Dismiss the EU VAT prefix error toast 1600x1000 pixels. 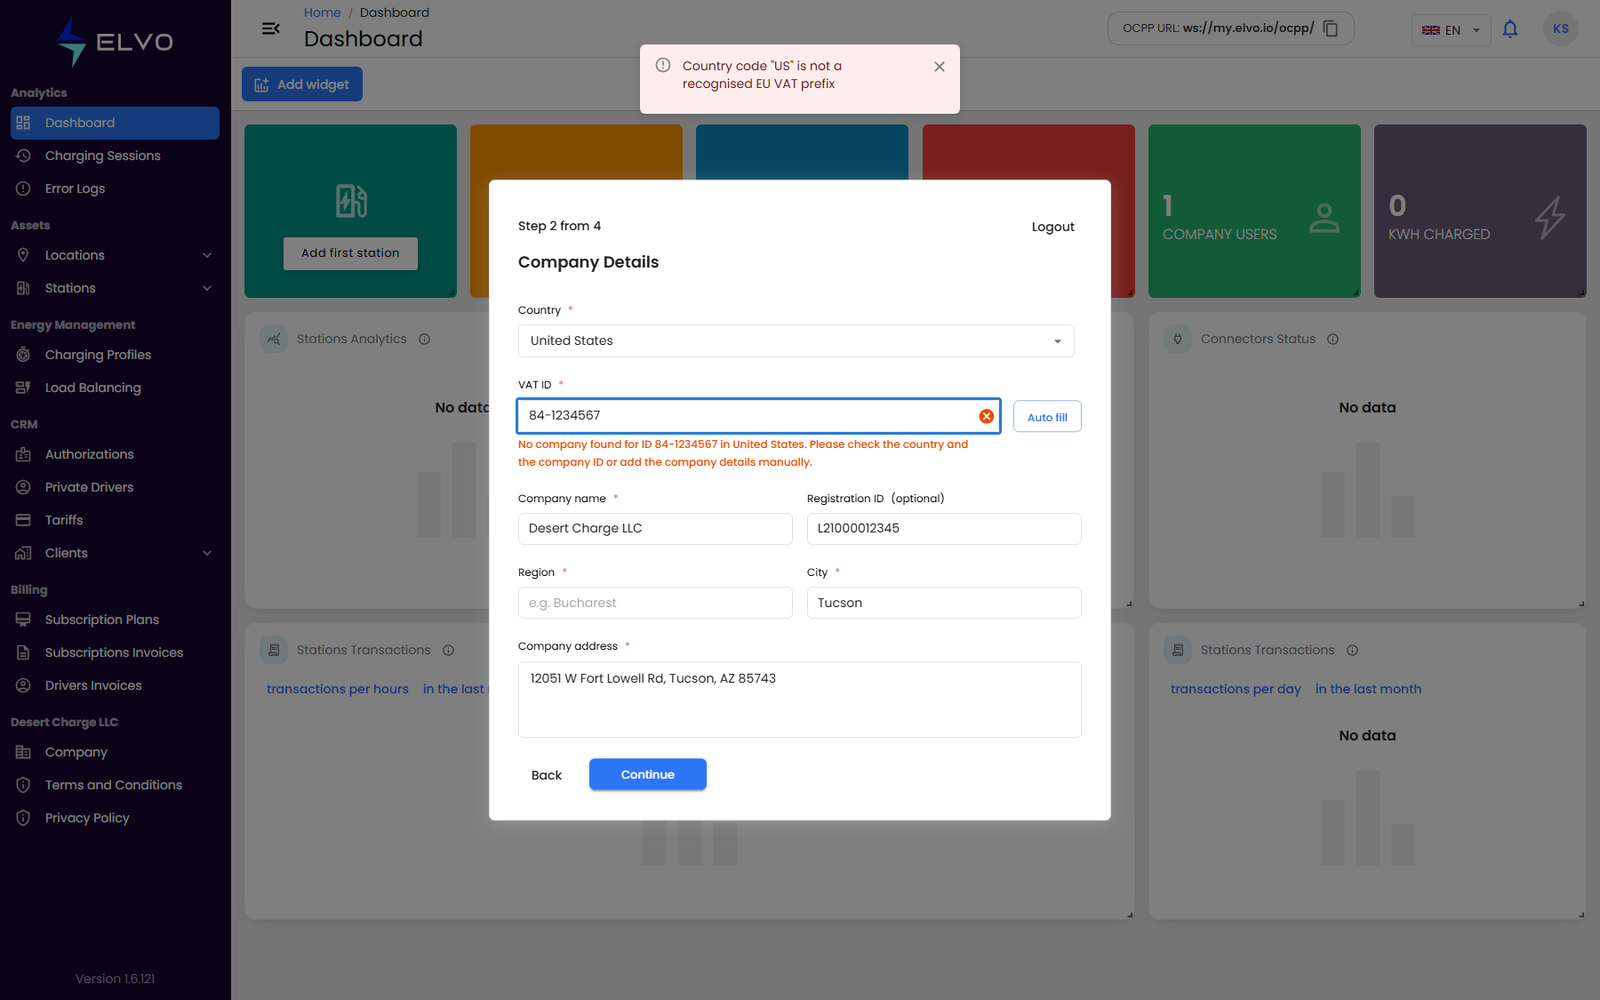click(x=939, y=67)
